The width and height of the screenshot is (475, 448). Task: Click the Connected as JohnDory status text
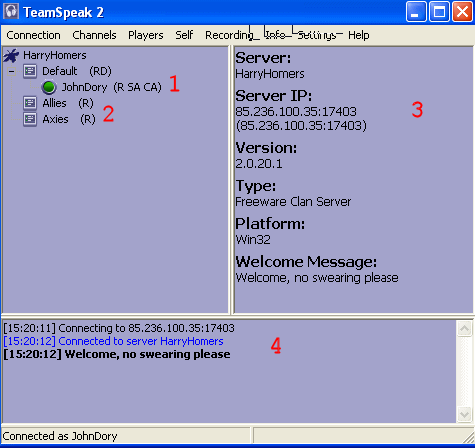[x=60, y=436]
